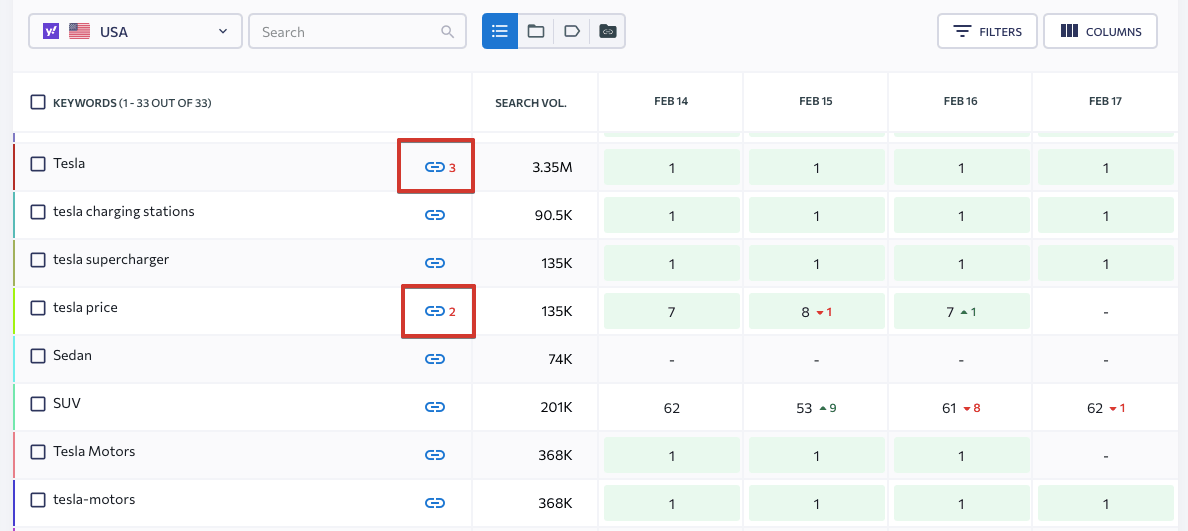The width and height of the screenshot is (1188, 531).
Task: Tick the tesla charging stations checkbox
Action: pyautogui.click(x=38, y=212)
